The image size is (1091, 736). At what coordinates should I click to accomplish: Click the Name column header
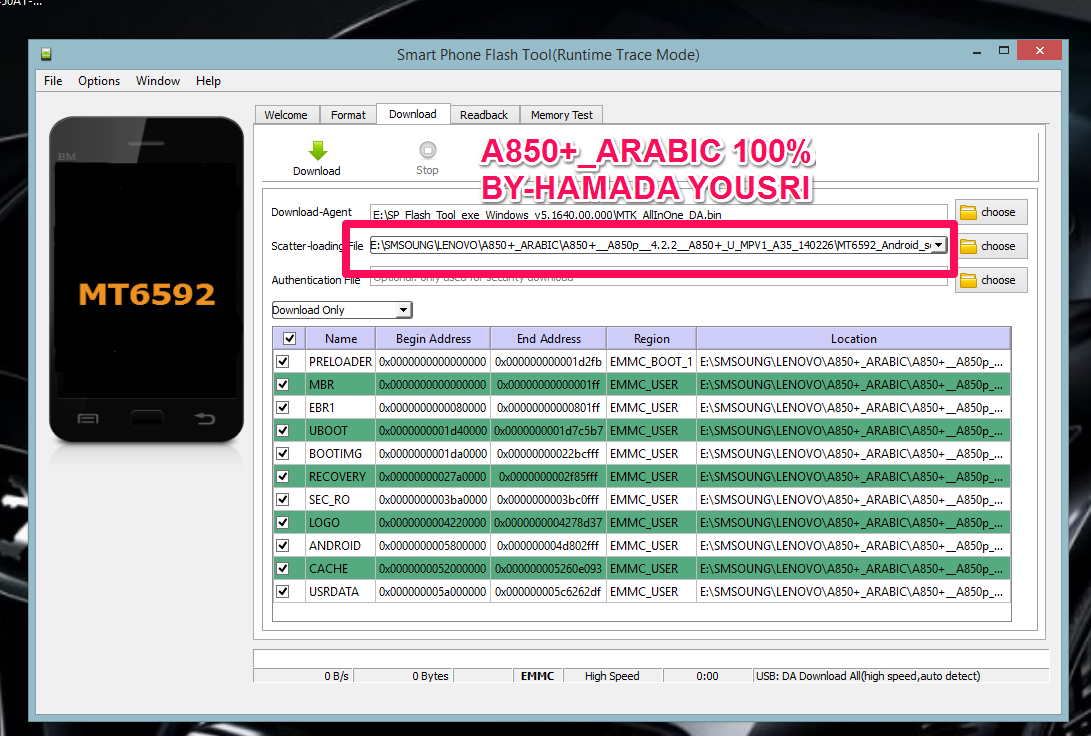tap(341, 339)
